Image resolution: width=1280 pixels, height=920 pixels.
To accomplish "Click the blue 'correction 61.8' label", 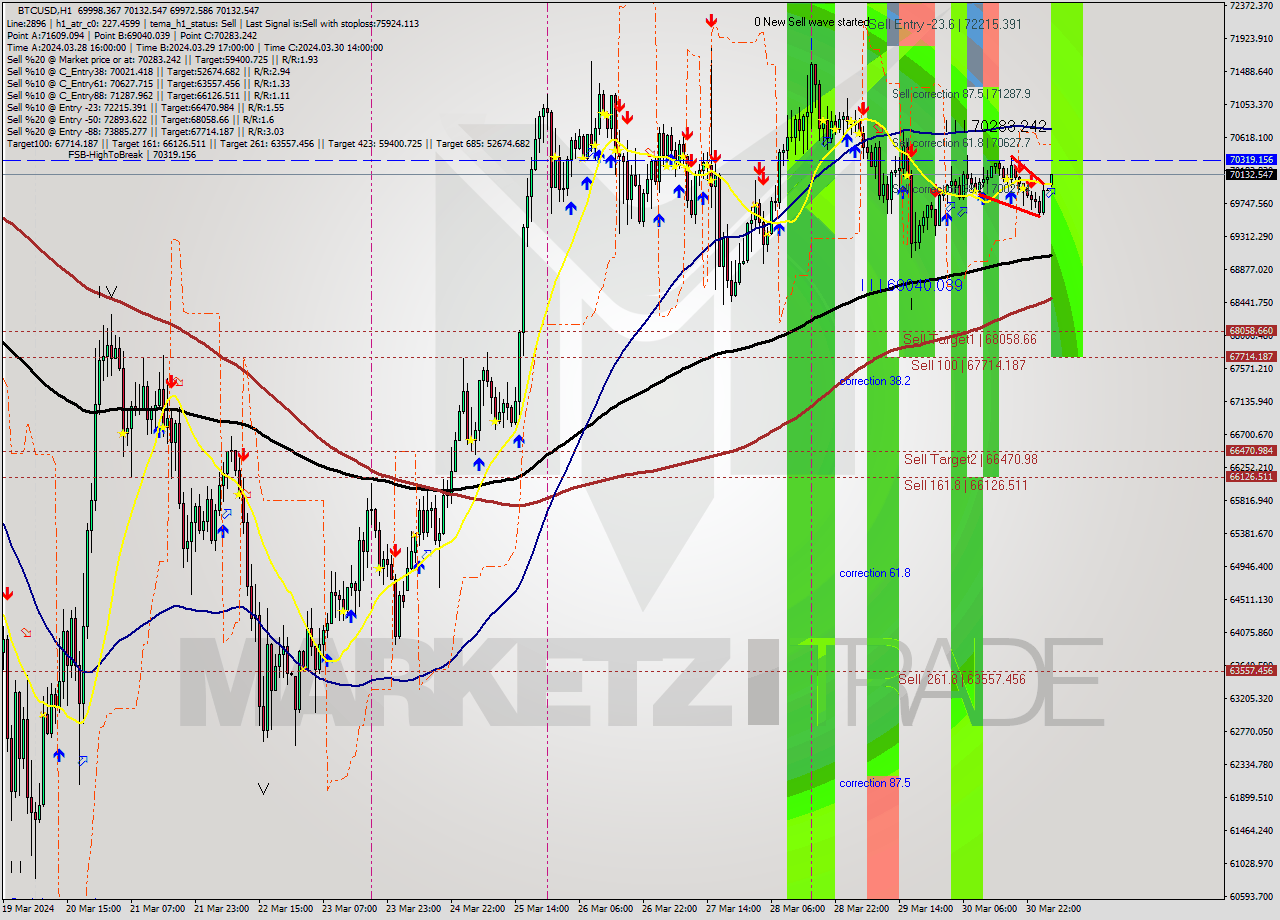I will [875, 573].
